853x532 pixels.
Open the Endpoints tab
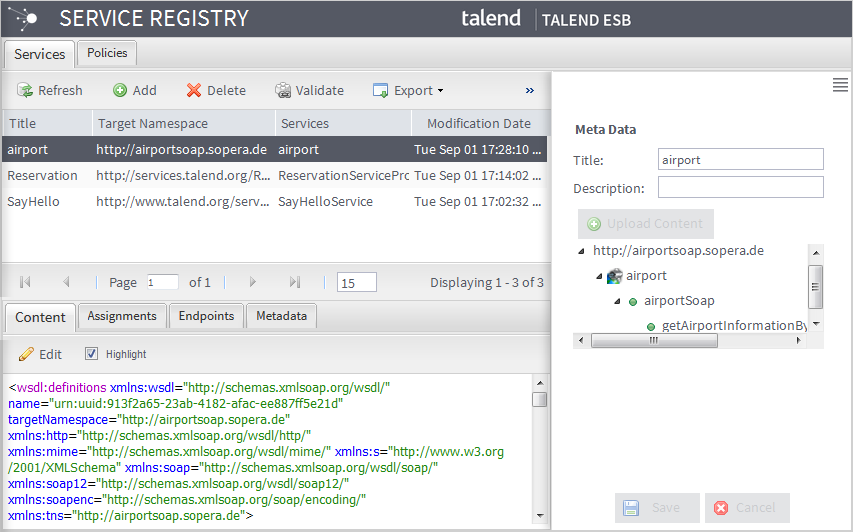pyautogui.click(x=206, y=317)
